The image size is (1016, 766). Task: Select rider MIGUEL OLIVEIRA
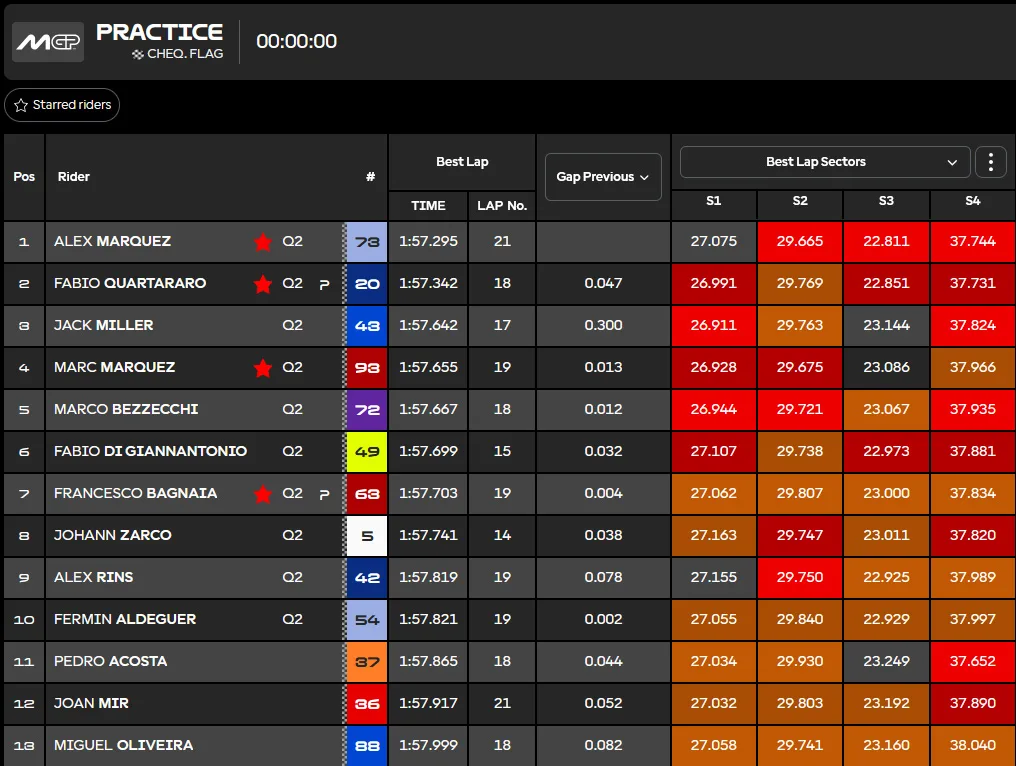point(123,745)
